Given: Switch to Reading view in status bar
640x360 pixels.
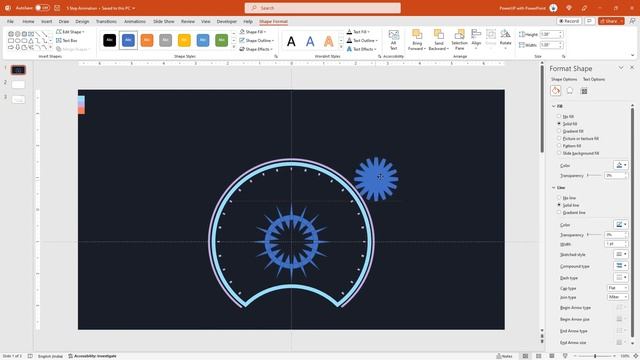Looking at the screenshot, I should (552, 356).
